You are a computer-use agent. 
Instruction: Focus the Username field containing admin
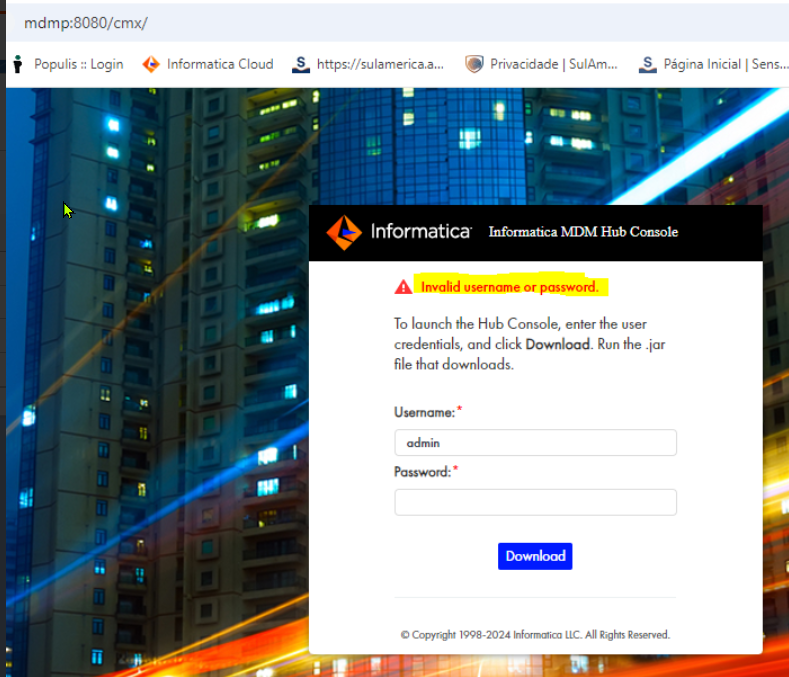[x=535, y=443]
